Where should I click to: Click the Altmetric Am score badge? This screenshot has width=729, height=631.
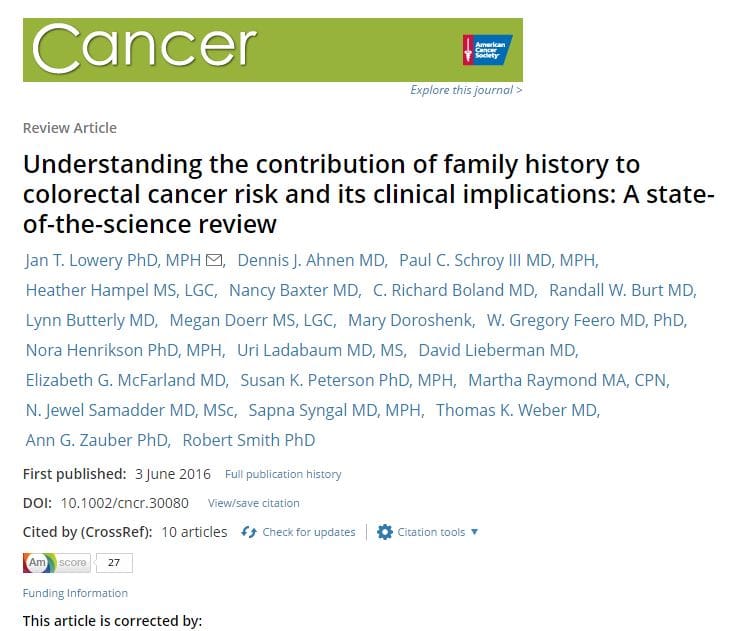click(56, 563)
